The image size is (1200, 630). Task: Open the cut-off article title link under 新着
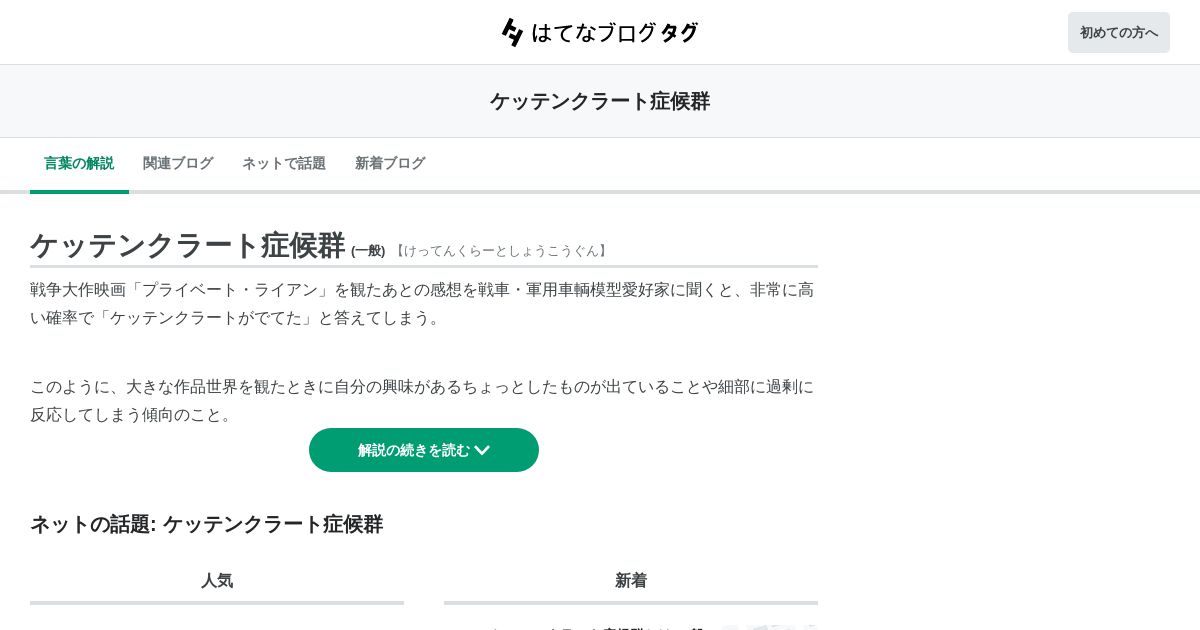596,628
